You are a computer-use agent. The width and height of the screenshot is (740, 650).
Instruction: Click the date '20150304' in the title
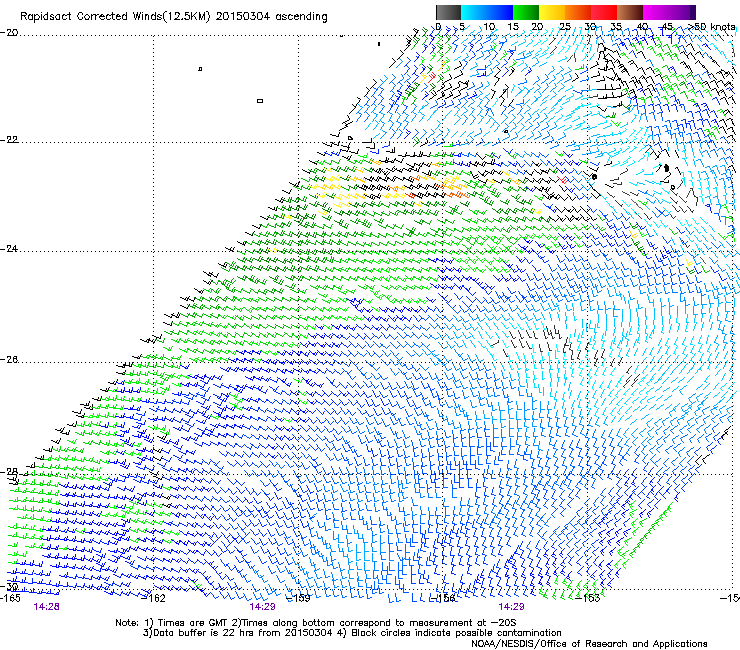click(x=243, y=17)
